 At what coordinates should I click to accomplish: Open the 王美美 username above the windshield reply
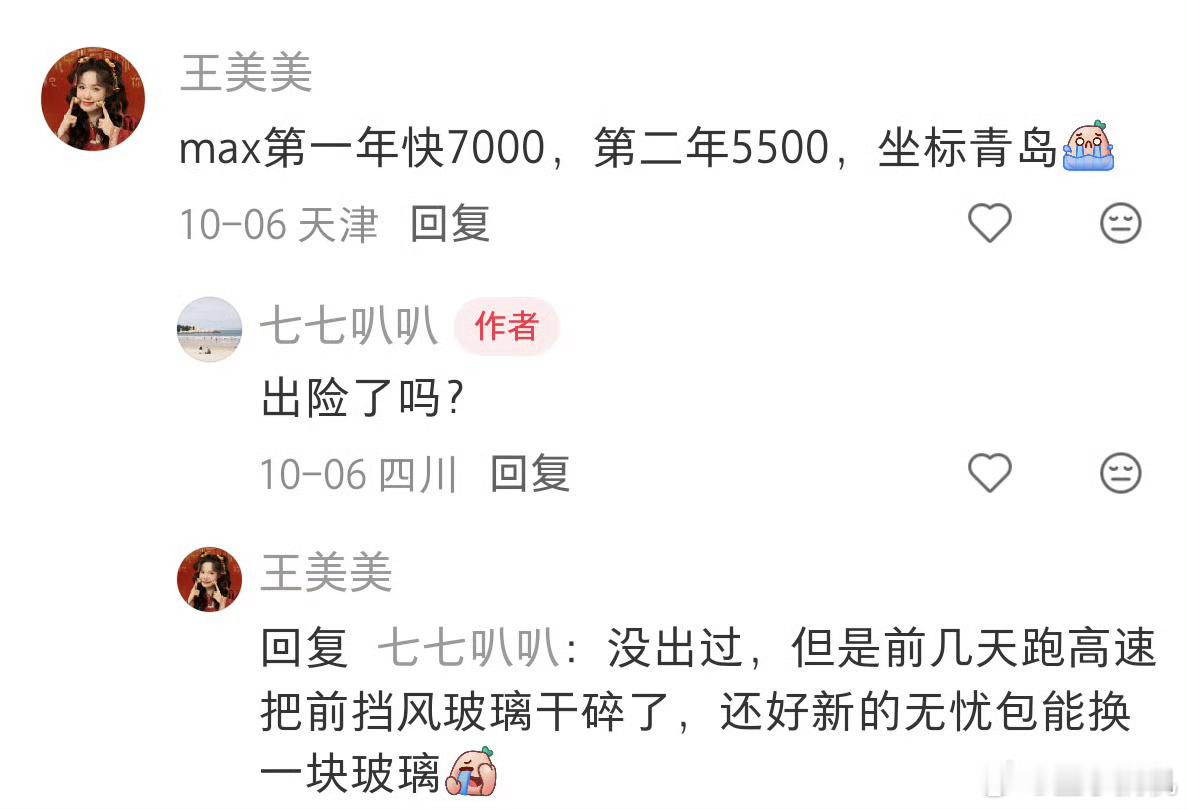coord(326,572)
